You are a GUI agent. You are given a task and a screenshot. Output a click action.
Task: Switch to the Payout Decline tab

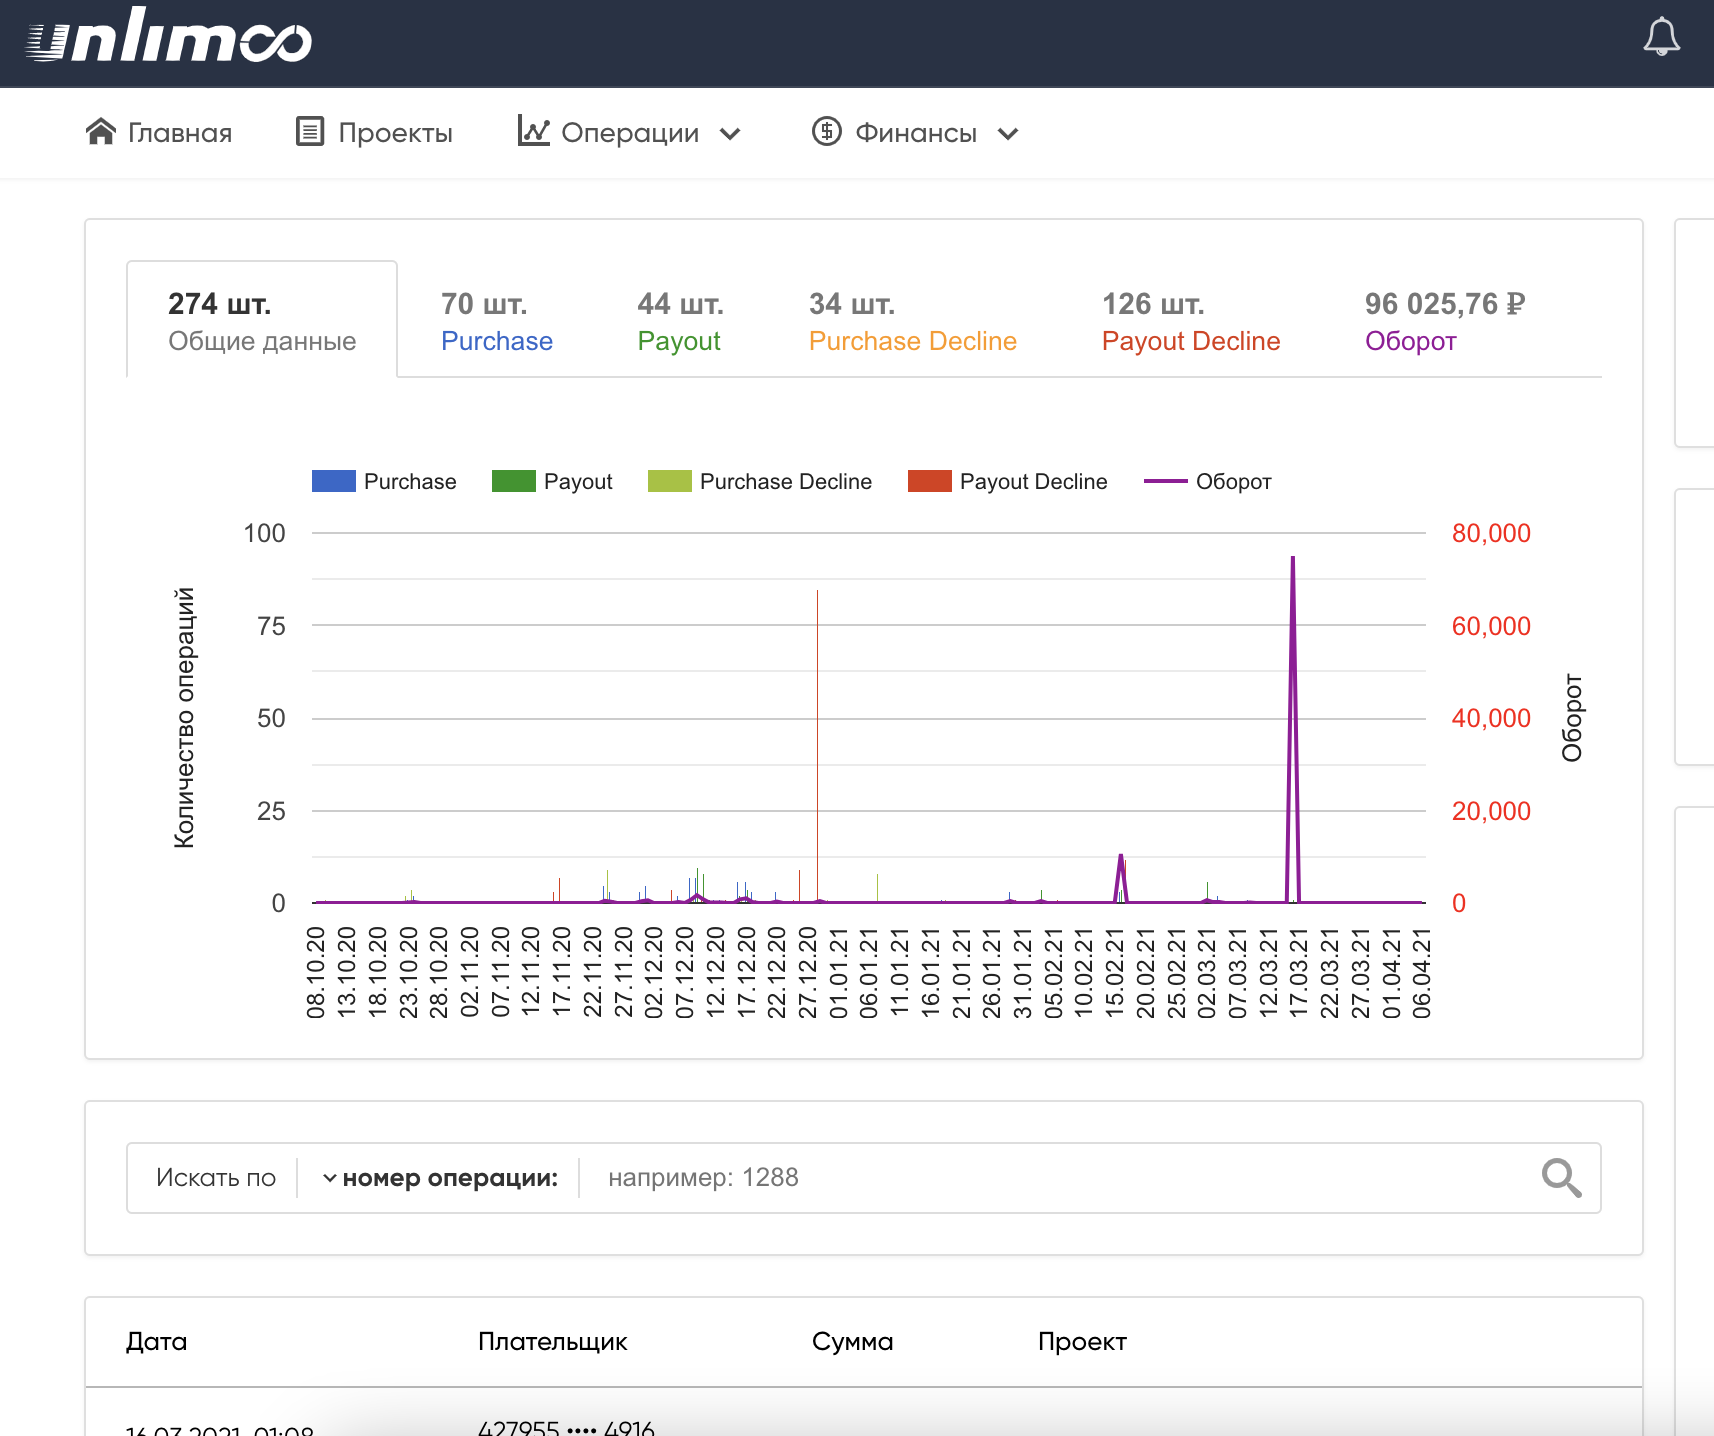click(x=1190, y=321)
